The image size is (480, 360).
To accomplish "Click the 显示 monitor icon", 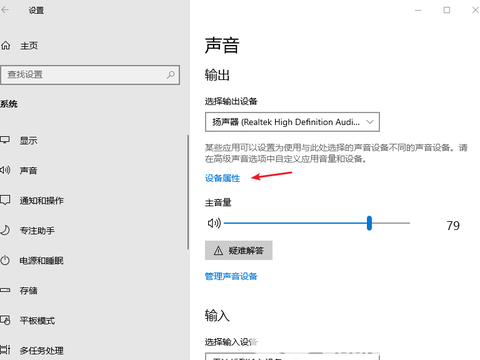I will tap(5, 140).
